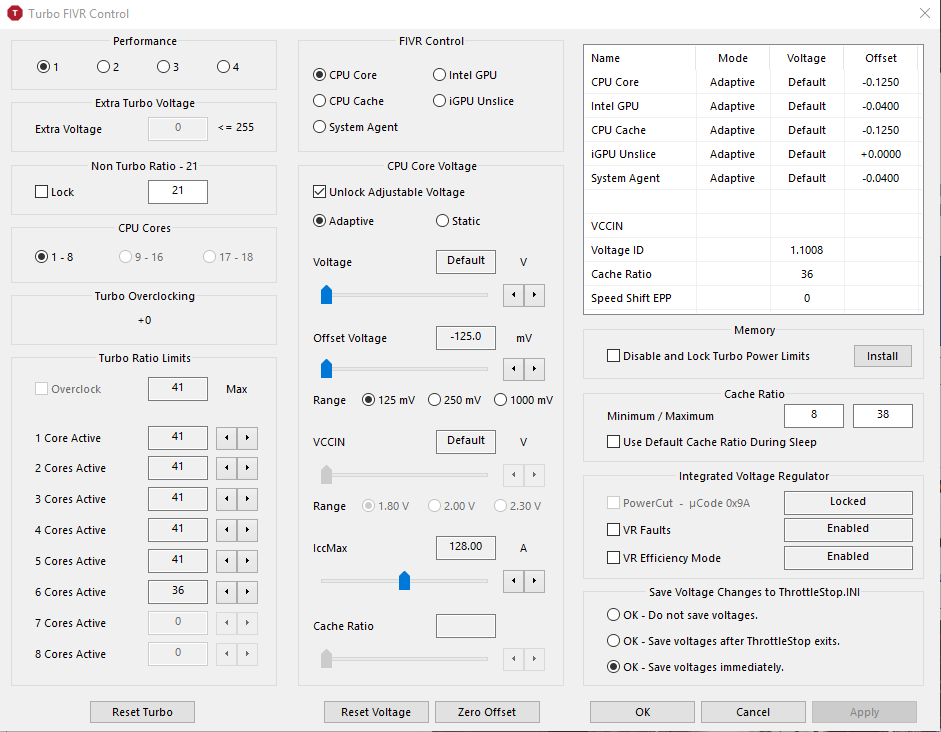
Task: Click the Zero Offset button
Action: pos(487,712)
